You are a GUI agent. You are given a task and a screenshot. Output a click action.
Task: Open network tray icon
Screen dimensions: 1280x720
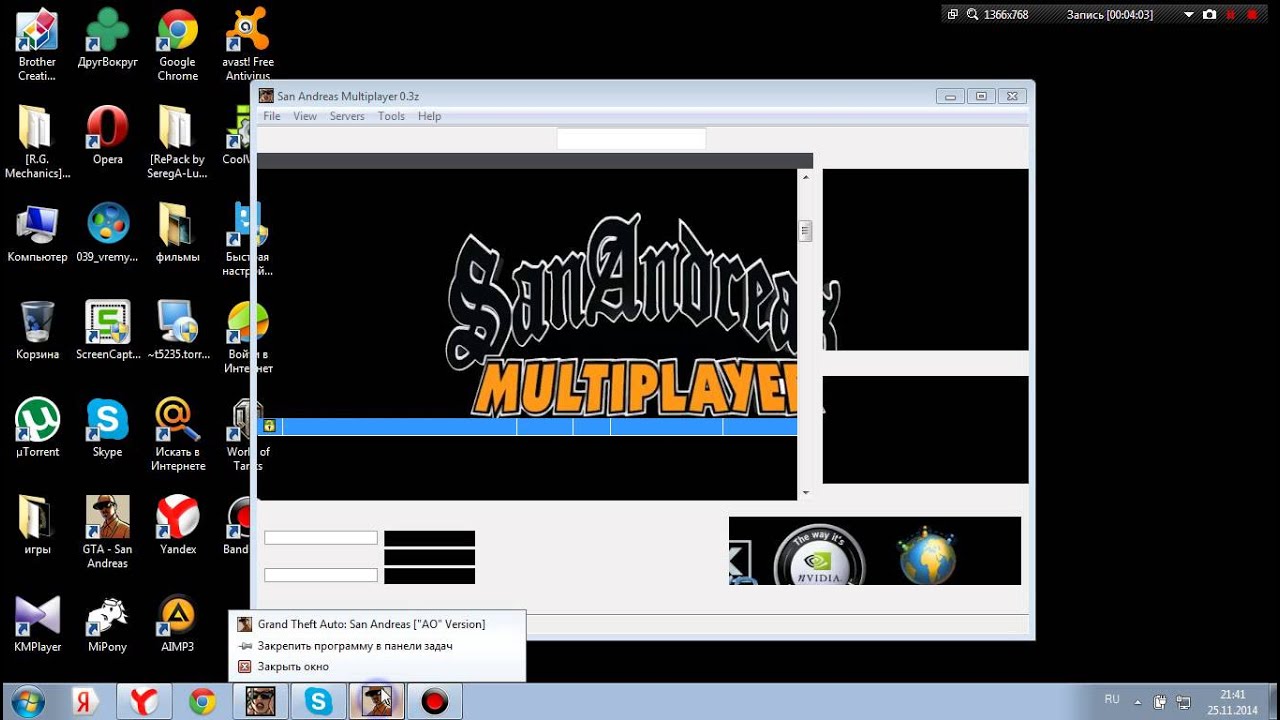coord(1183,702)
